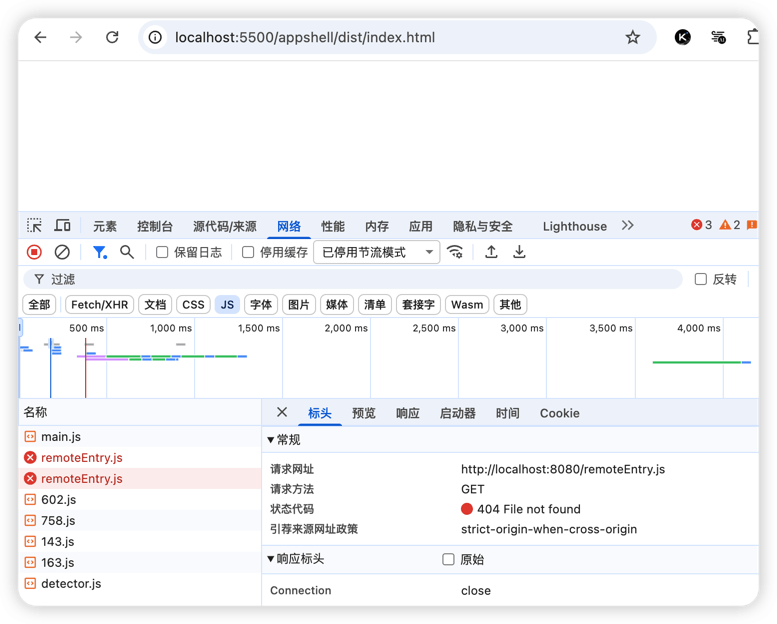Click the export HAR download icon

tap(519, 252)
